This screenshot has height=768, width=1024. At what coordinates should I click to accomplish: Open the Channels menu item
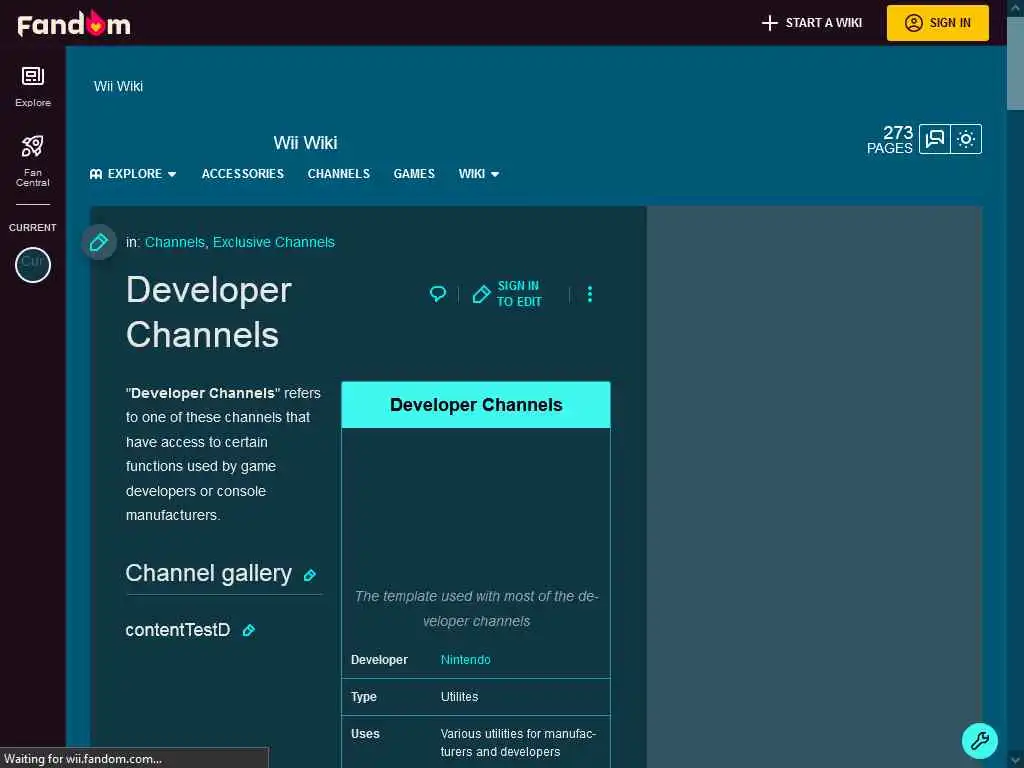point(338,174)
